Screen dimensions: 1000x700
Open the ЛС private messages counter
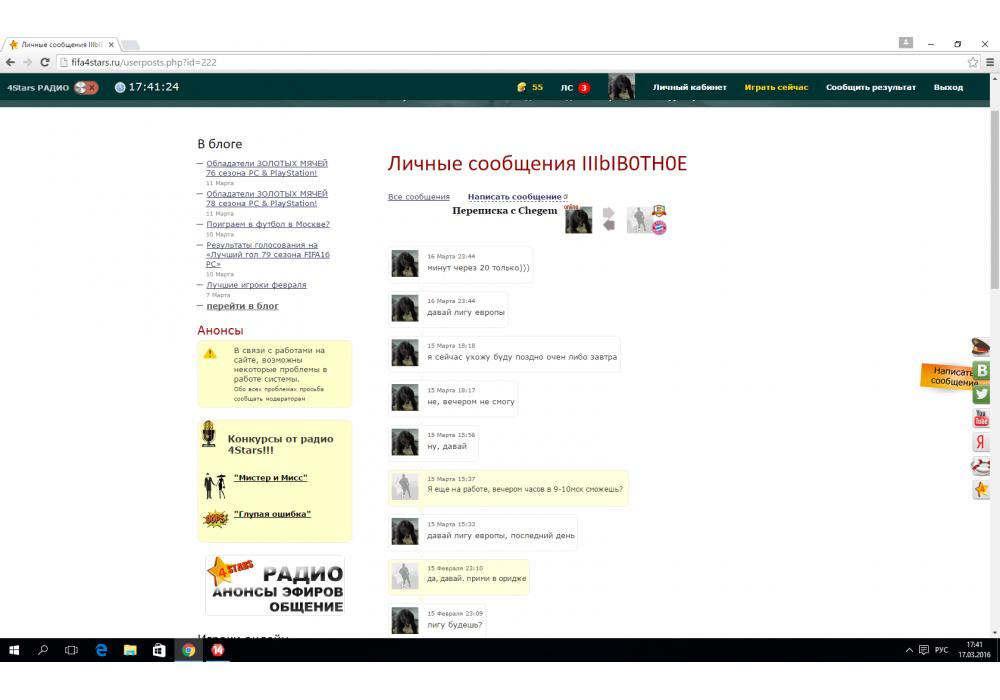(x=574, y=87)
